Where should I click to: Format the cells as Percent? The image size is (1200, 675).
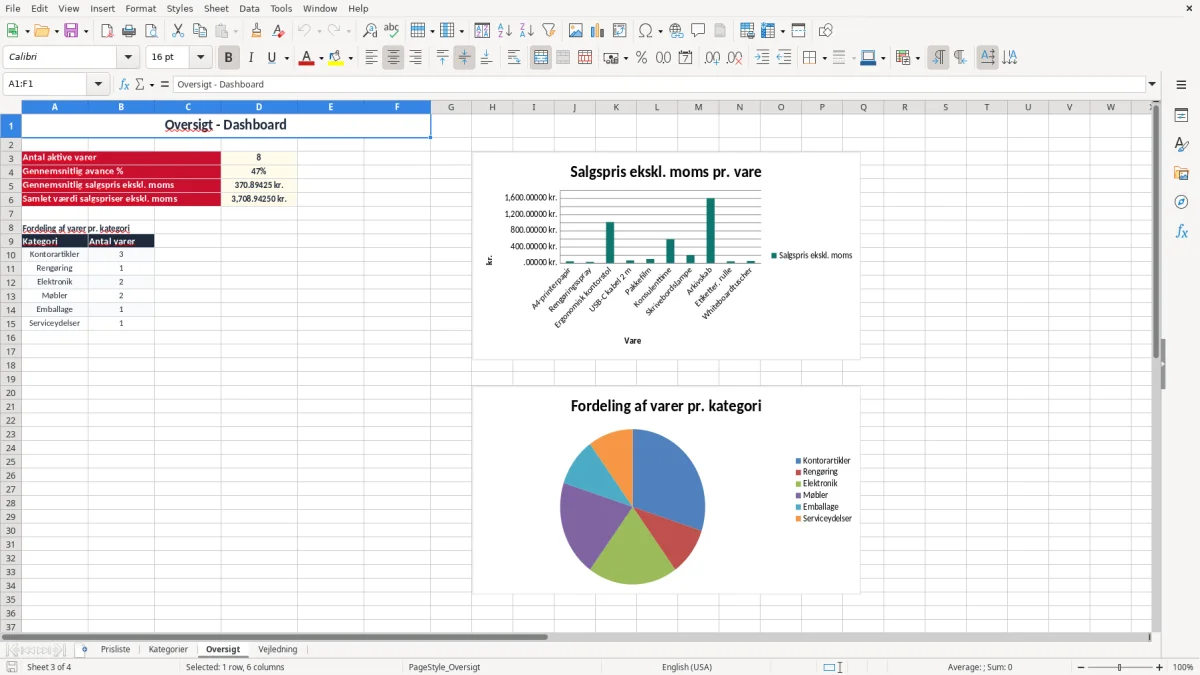pyautogui.click(x=641, y=58)
